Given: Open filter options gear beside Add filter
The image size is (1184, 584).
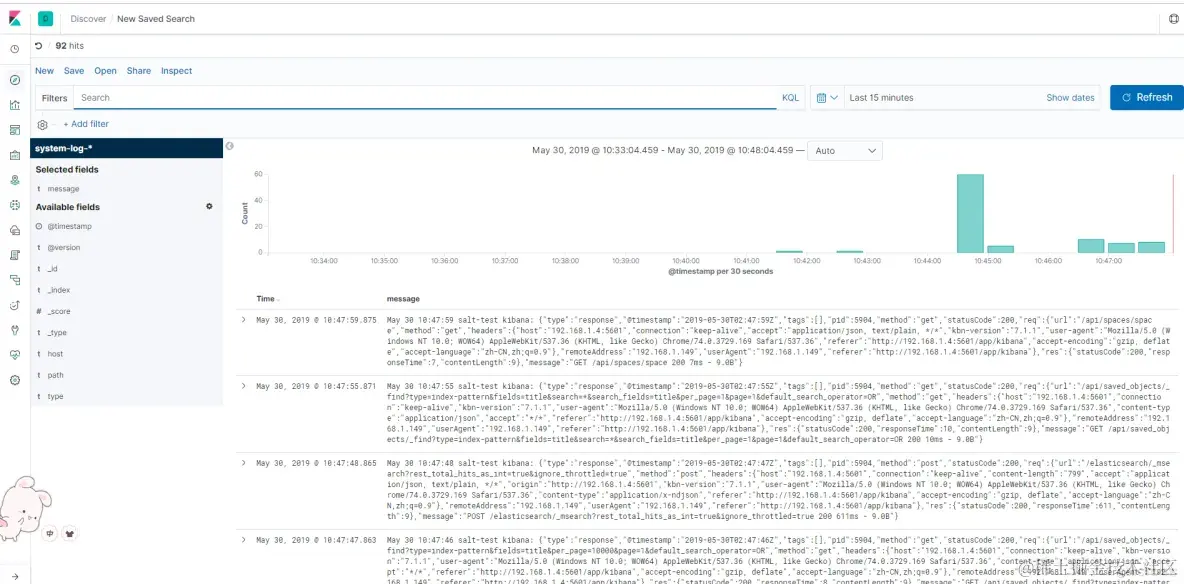Looking at the screenshot, I should (x=42, y=124).
